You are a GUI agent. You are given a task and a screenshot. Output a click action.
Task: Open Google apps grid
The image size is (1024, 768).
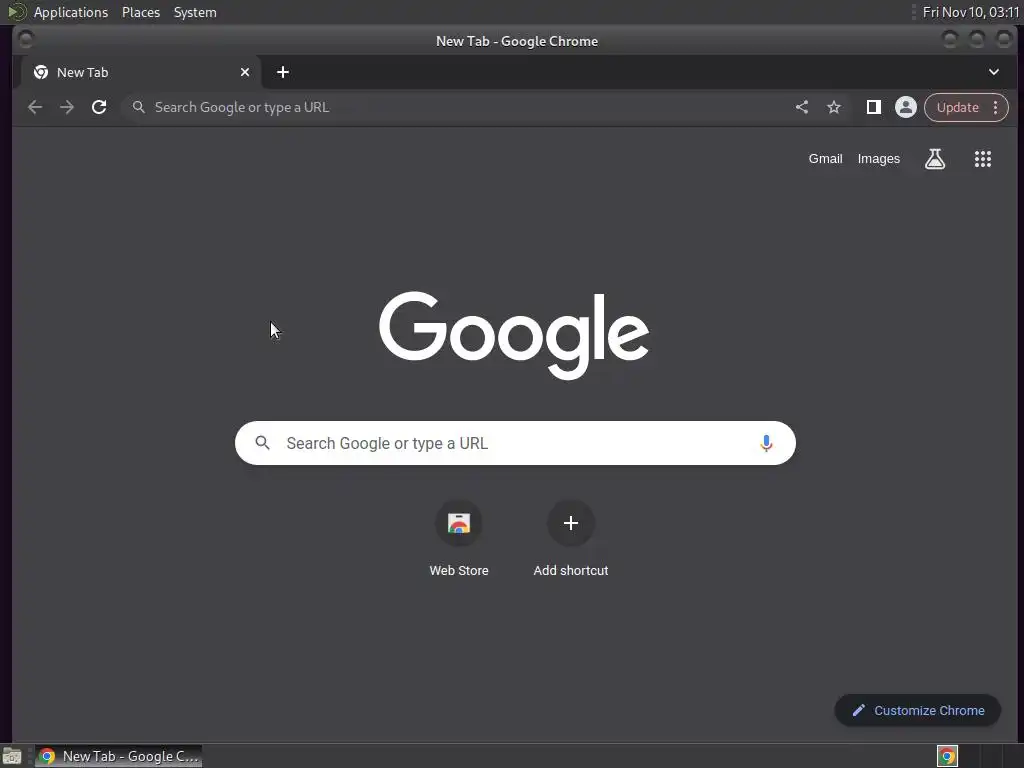[983, 159]
